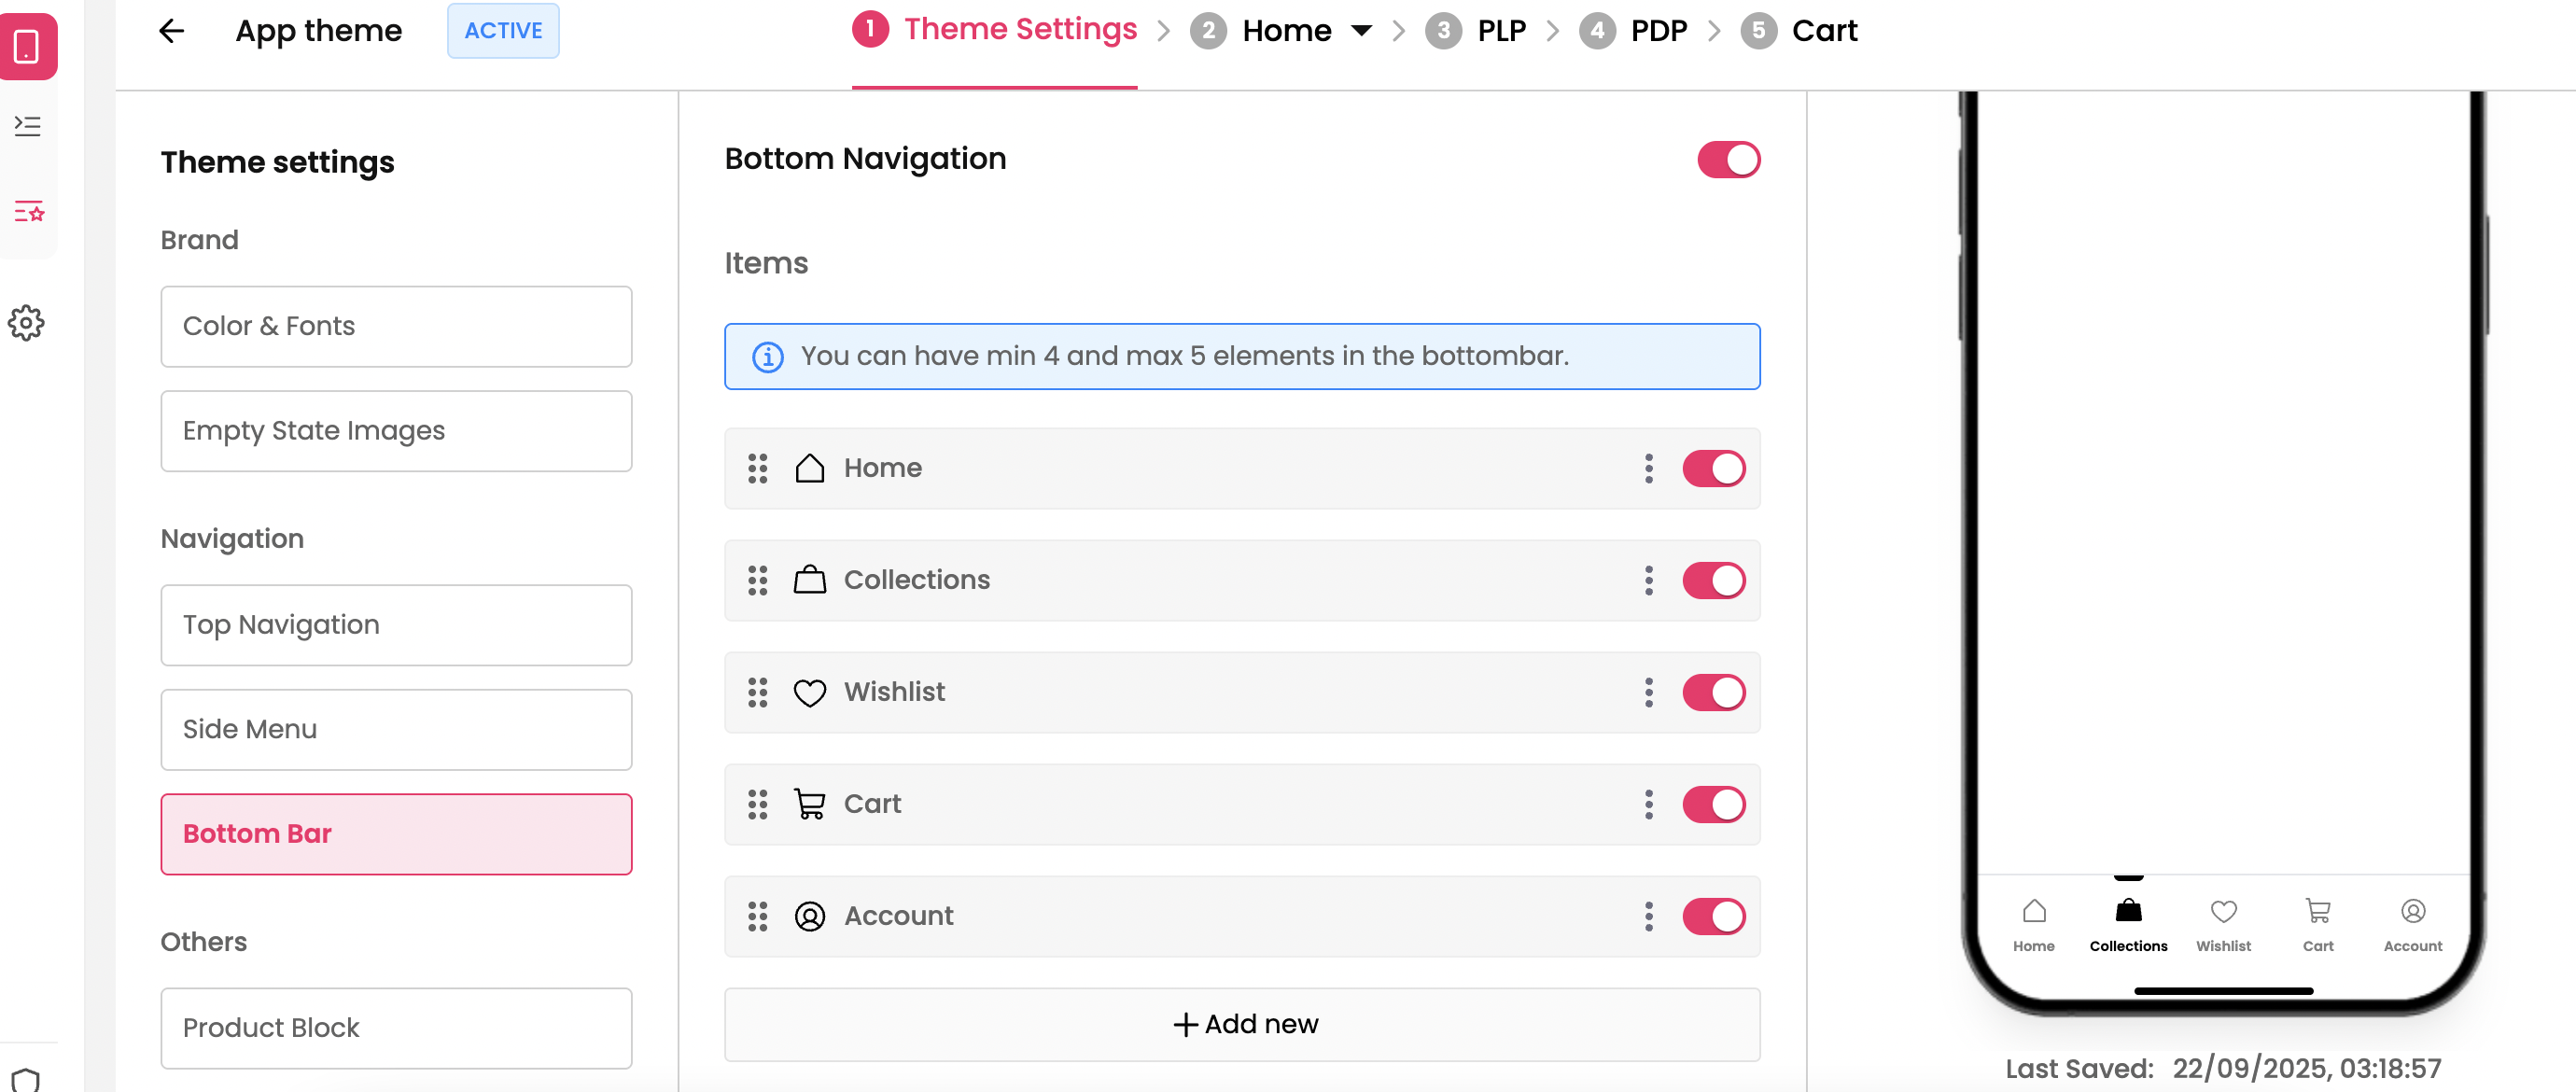Tap Wishlist heart icon in phone preview
This screenshot has height=1092, width=2576.
tap(2222, 912)
